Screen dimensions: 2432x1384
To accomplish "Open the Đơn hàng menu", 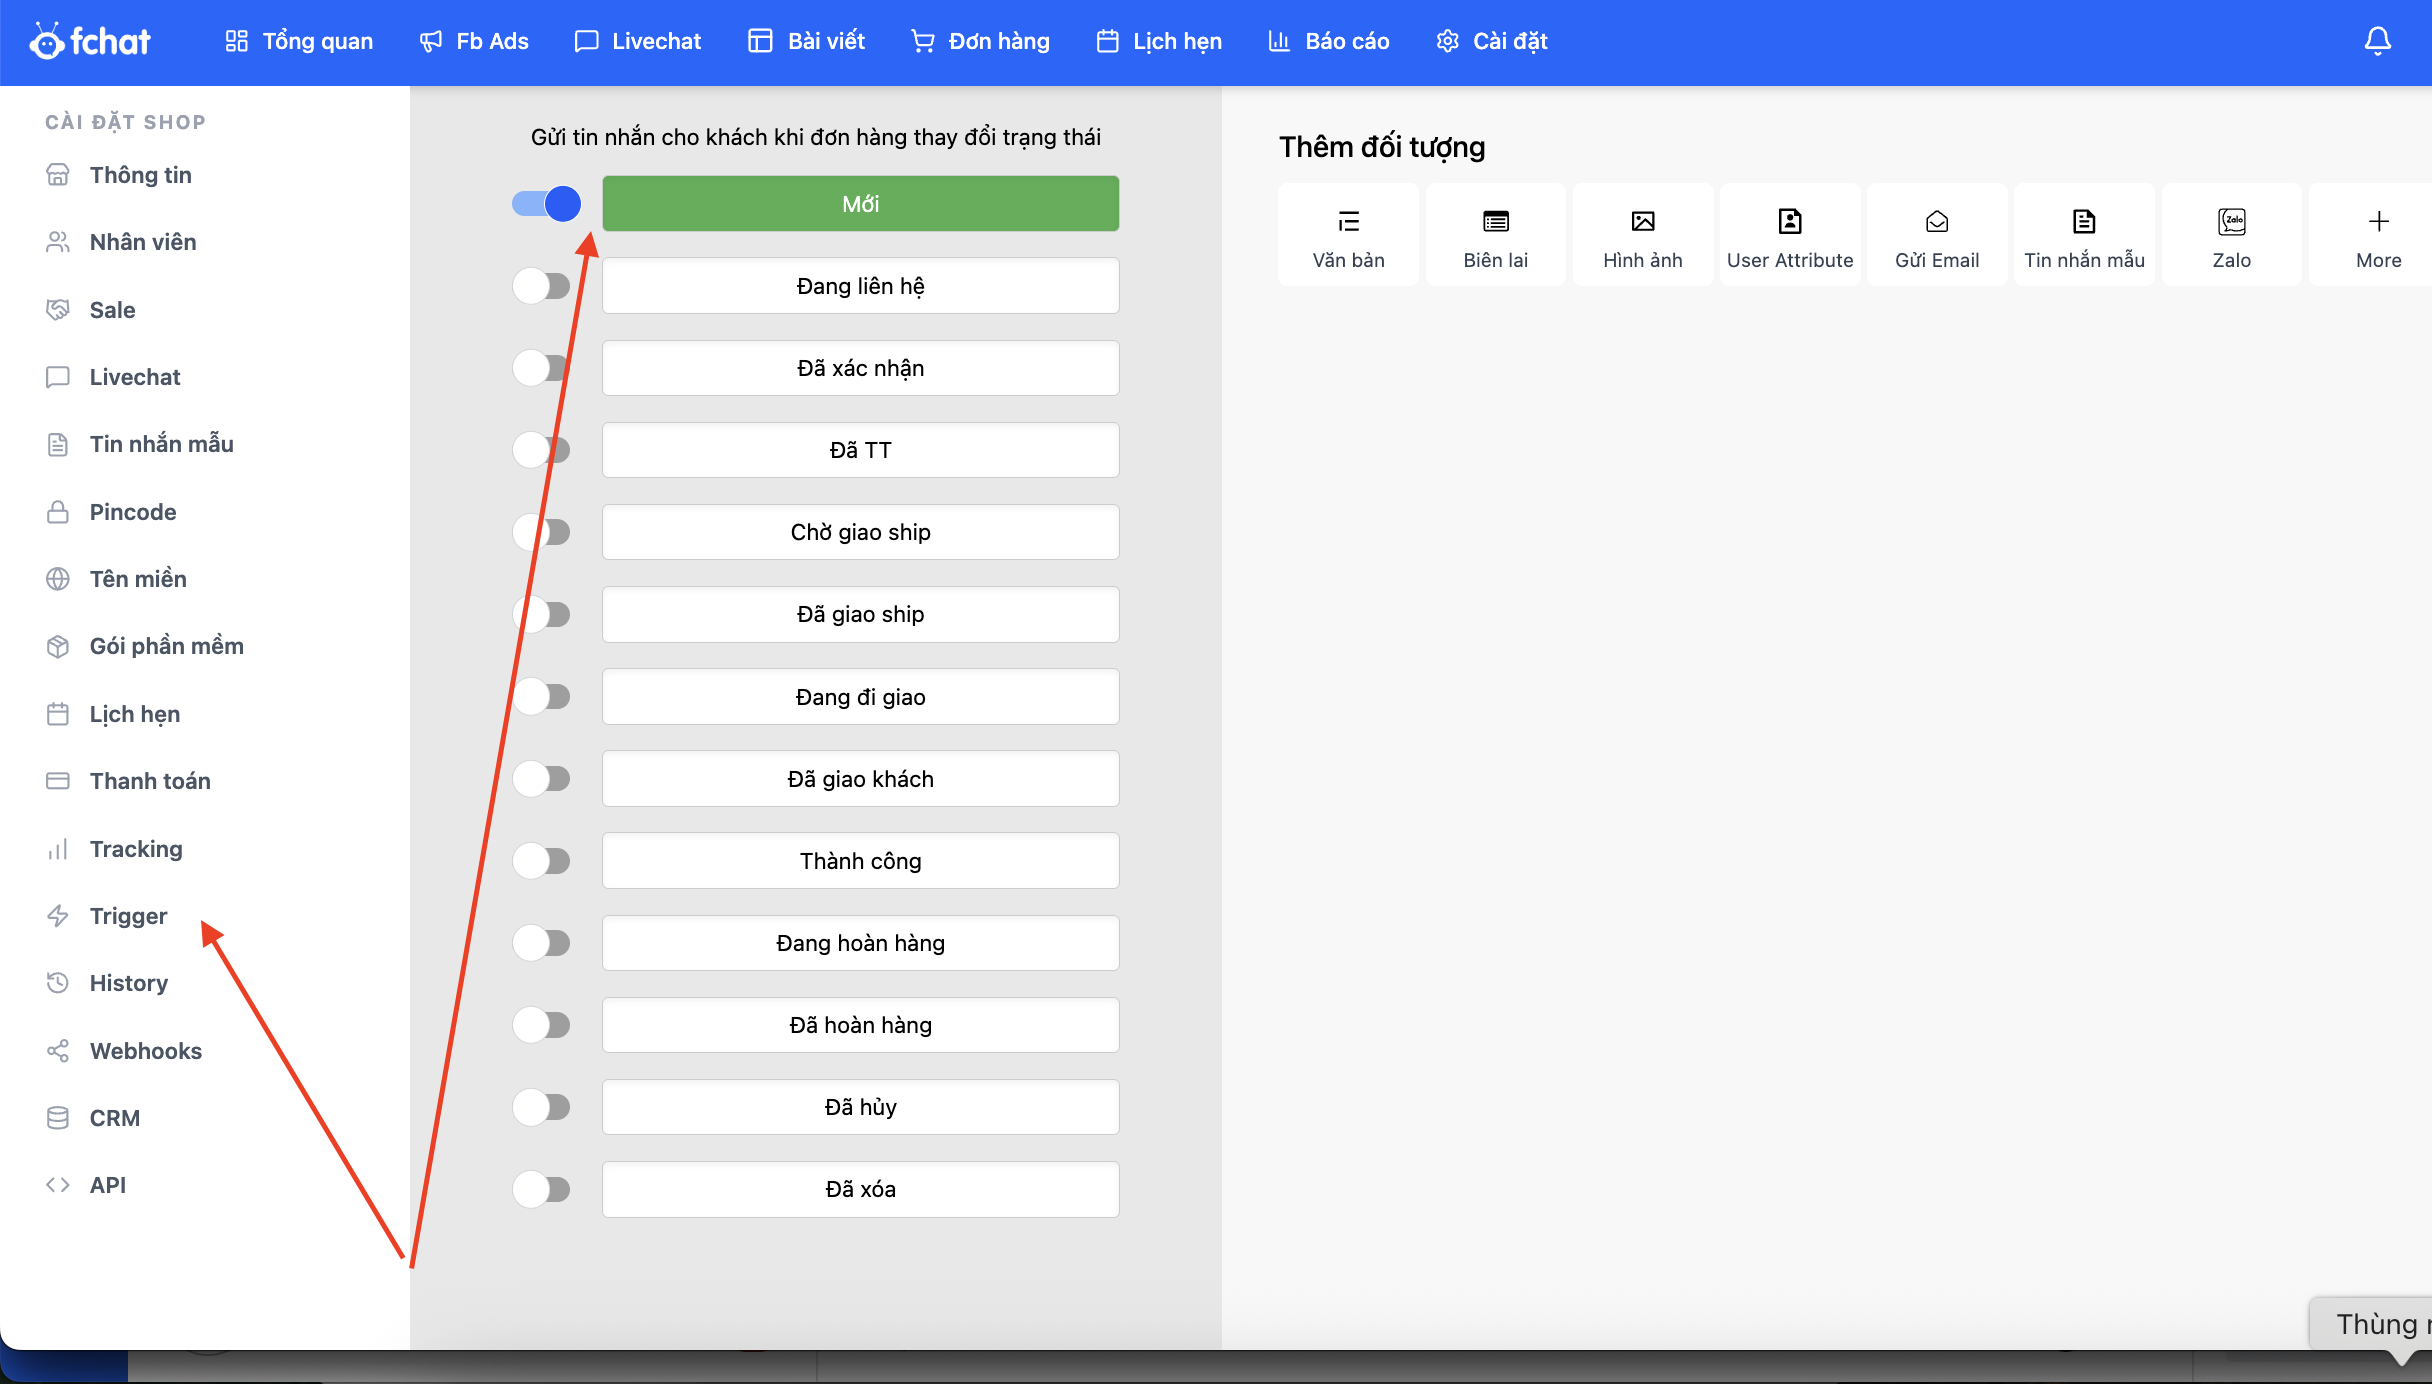I will 980,41.
